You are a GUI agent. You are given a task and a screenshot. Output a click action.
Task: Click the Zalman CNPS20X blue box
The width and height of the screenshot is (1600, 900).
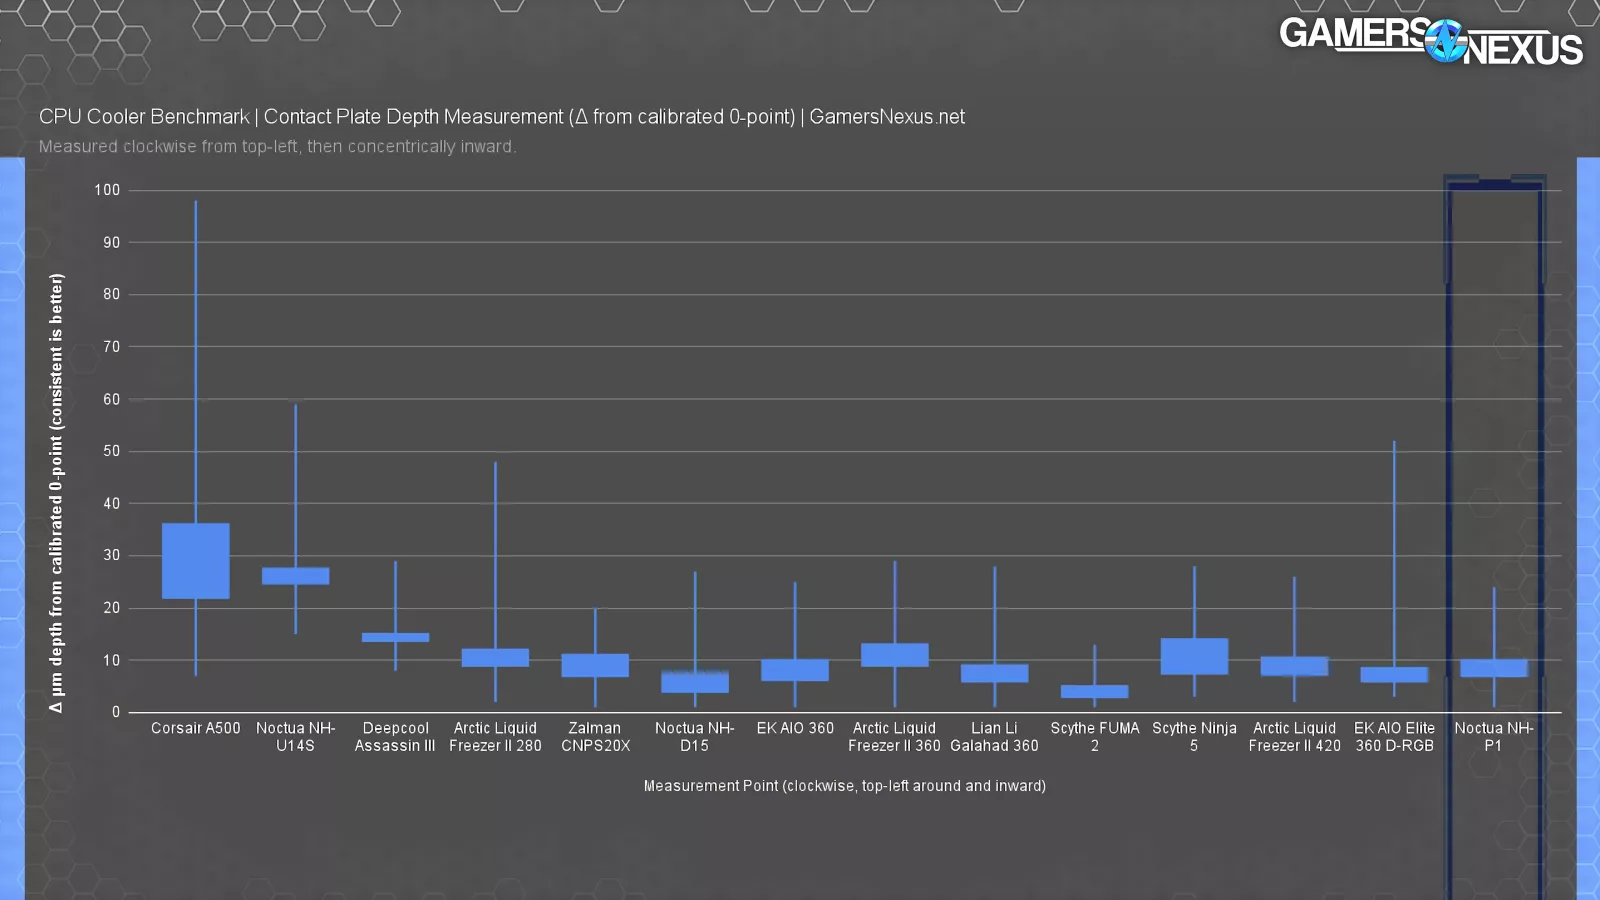click(595, 665)
